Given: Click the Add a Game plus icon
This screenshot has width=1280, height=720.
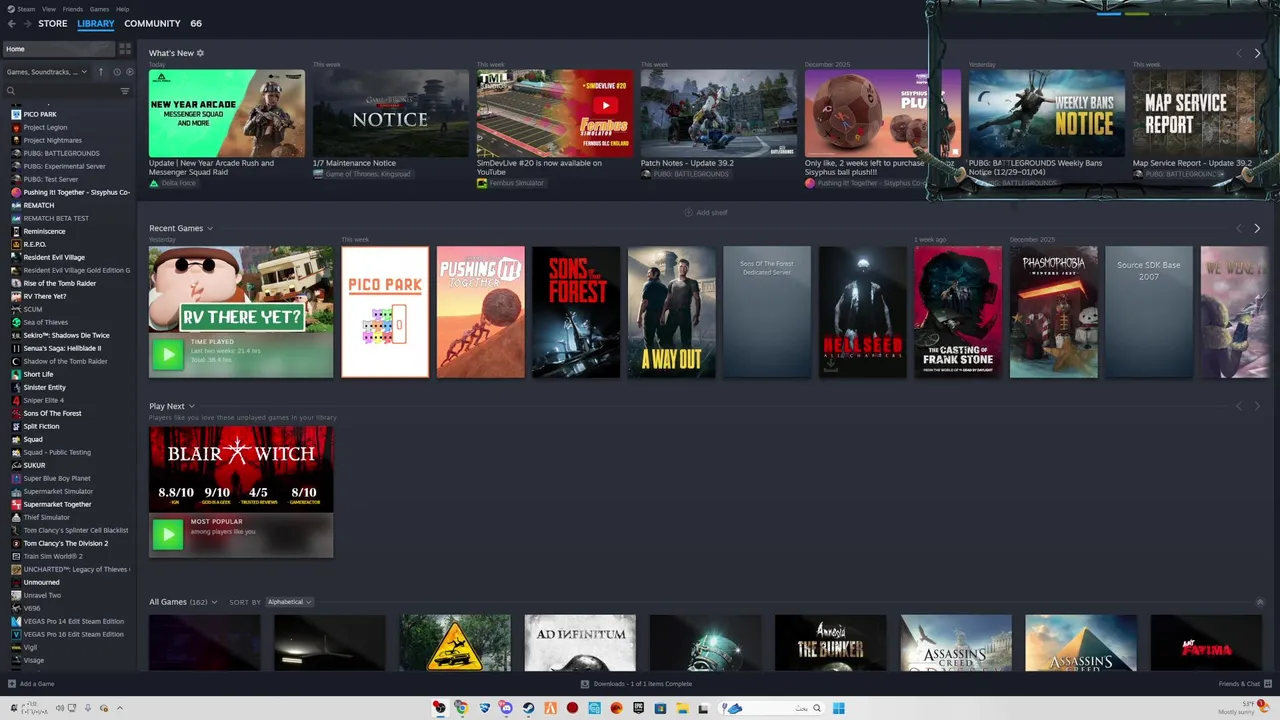Looking at the screenshot, I should point(12,684).
